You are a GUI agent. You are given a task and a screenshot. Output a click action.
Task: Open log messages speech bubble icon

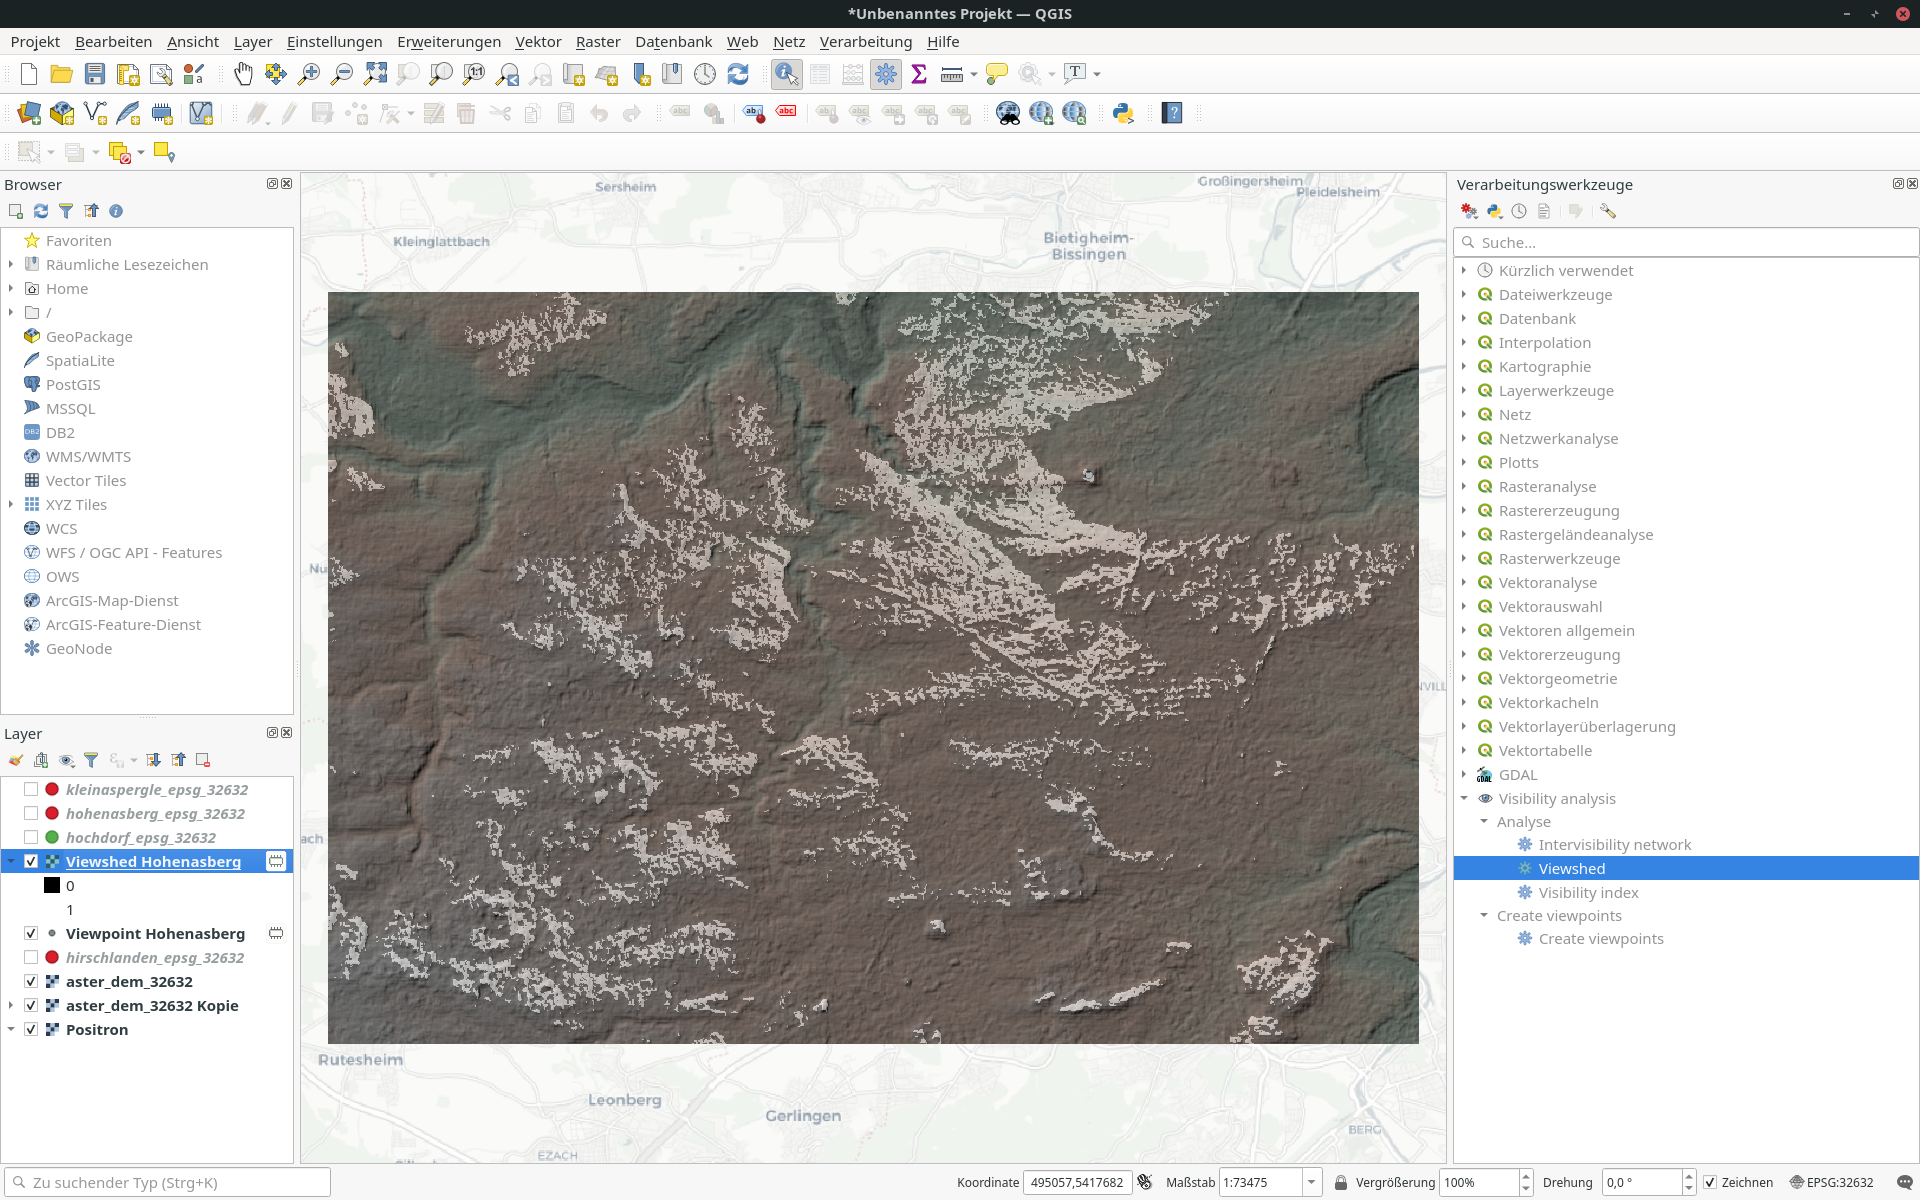coord(1904,1182)
